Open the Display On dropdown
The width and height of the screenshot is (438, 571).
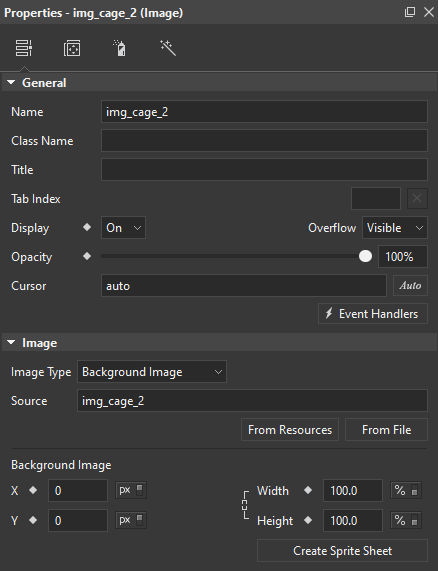(x=123, y=228)
